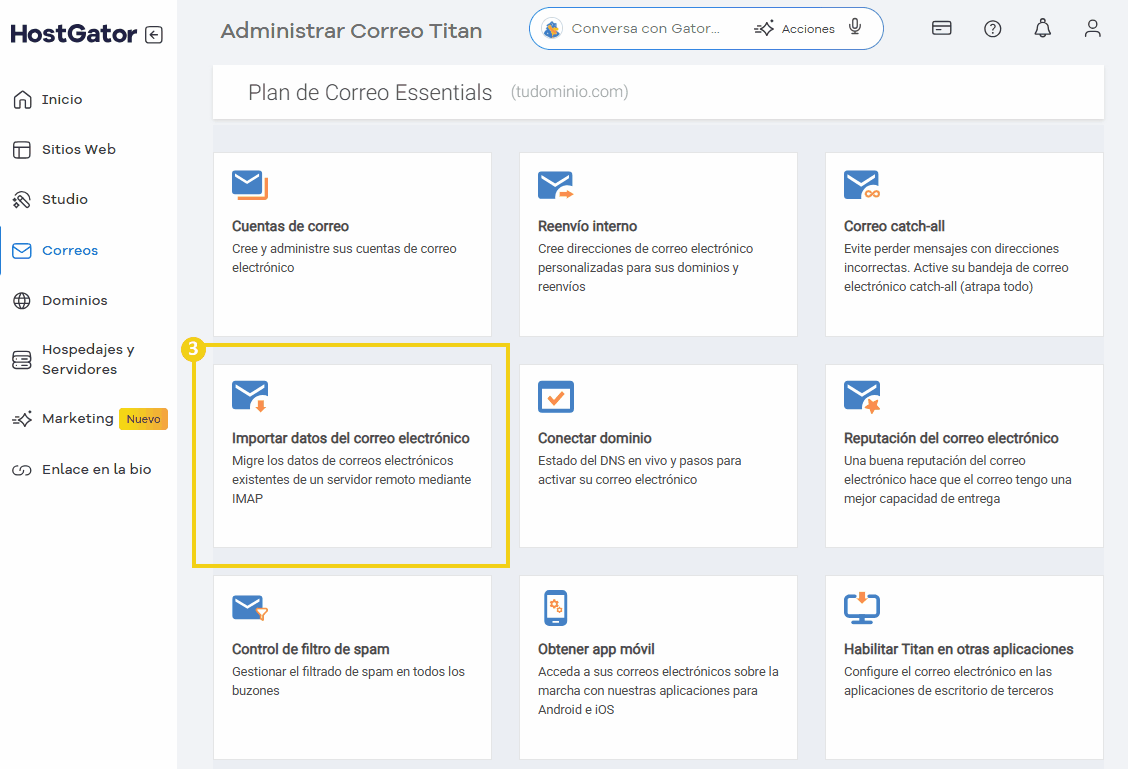Click the microphone icon in search bar
1128x769 pixels.
tap(855, 28)
